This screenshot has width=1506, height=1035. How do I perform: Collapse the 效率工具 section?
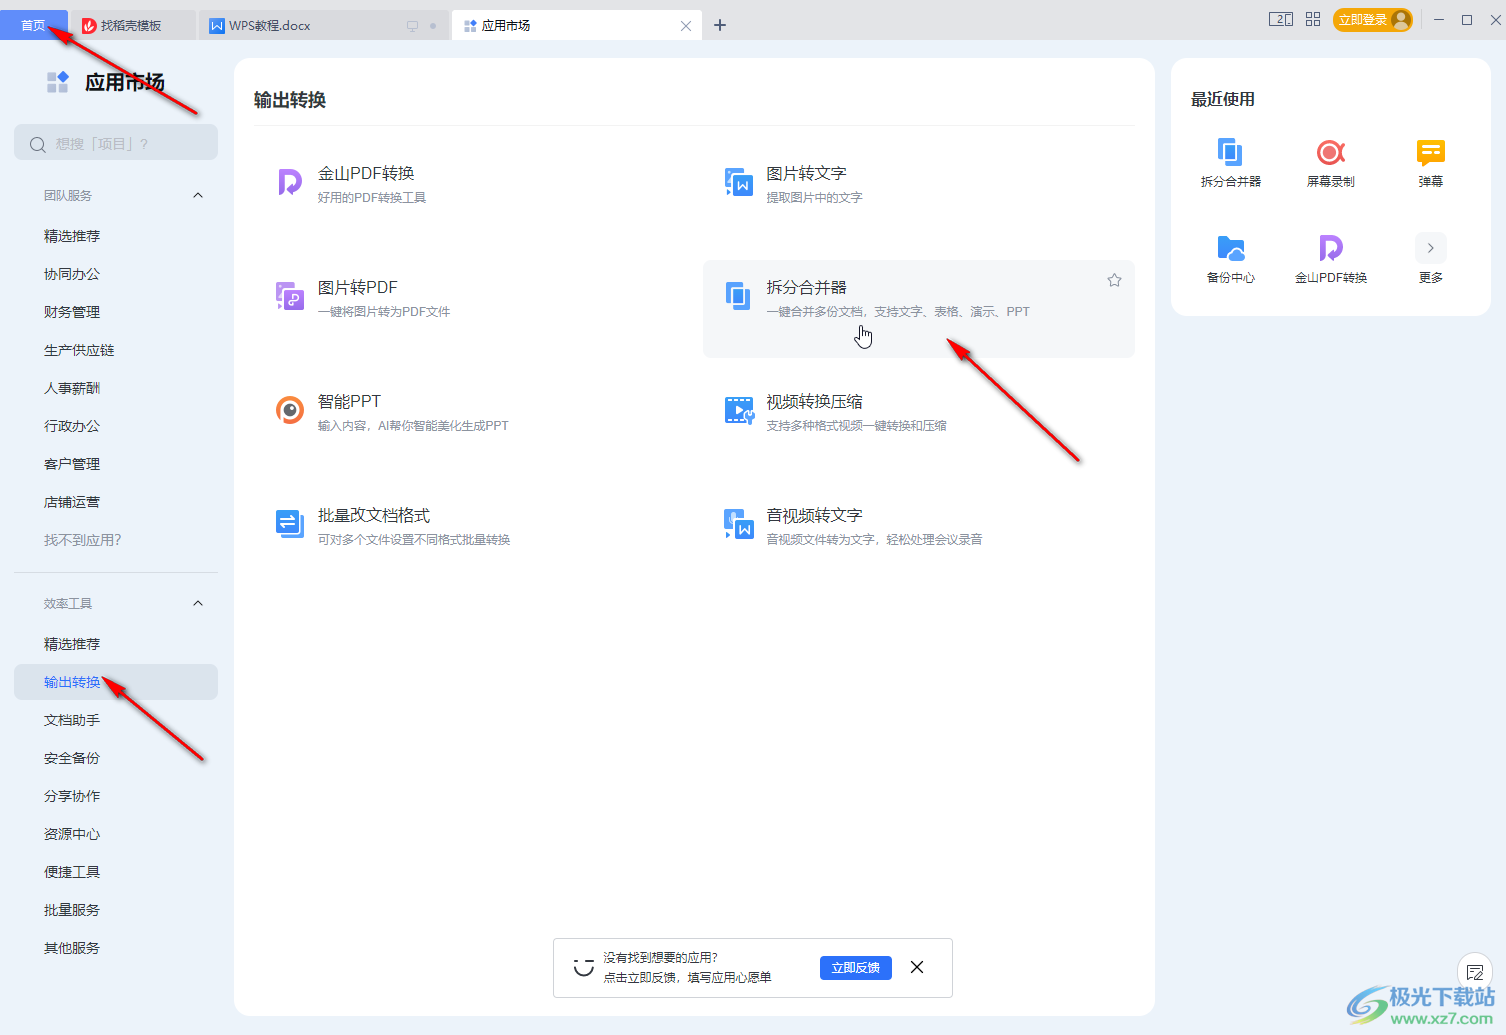point(198,604)
